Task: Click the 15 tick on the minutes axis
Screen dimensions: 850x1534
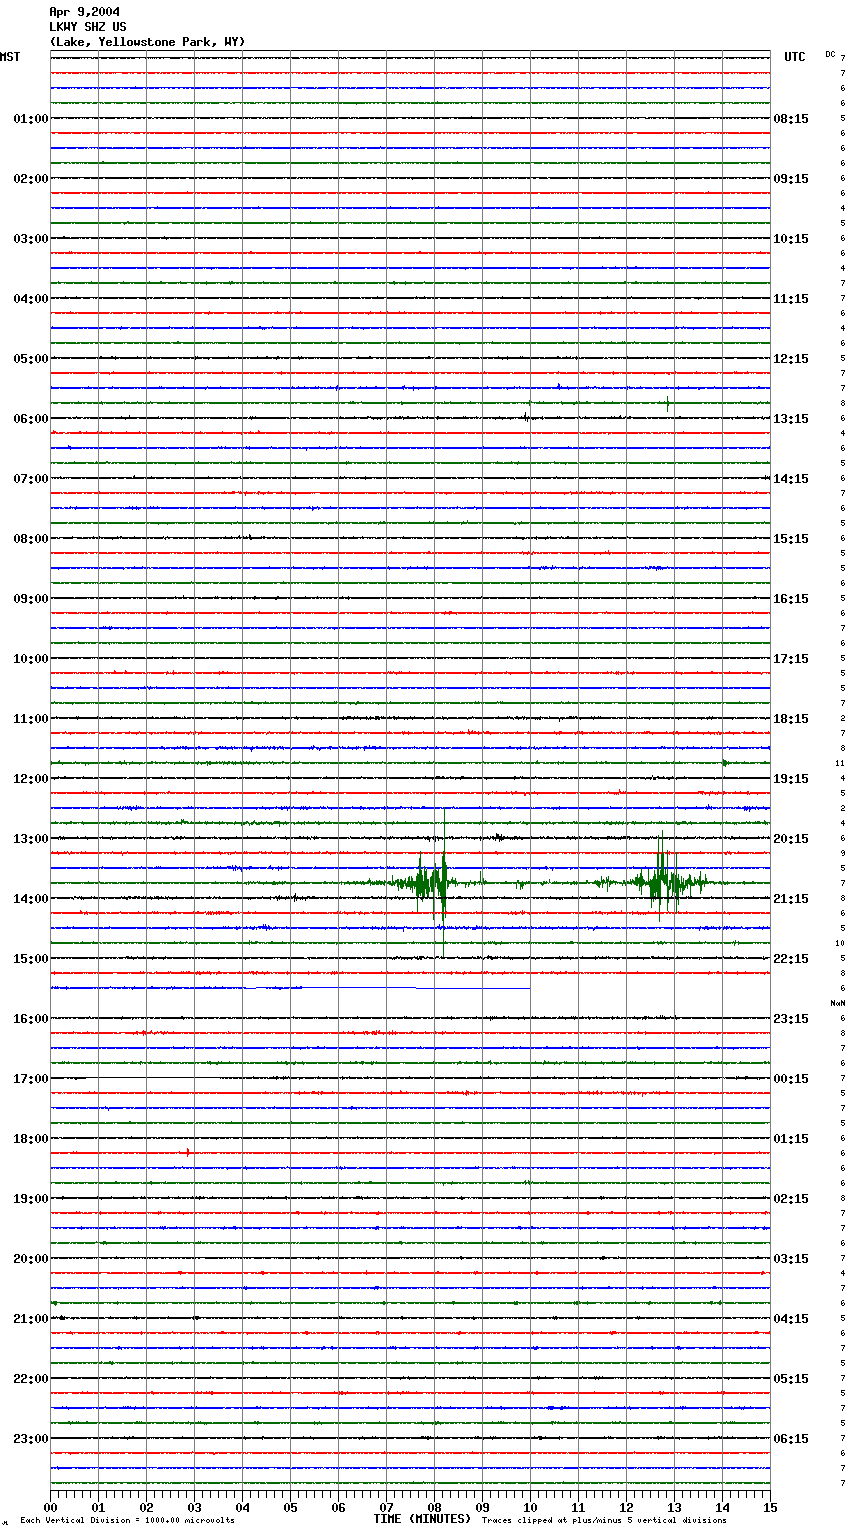Action: (770, 1507)
